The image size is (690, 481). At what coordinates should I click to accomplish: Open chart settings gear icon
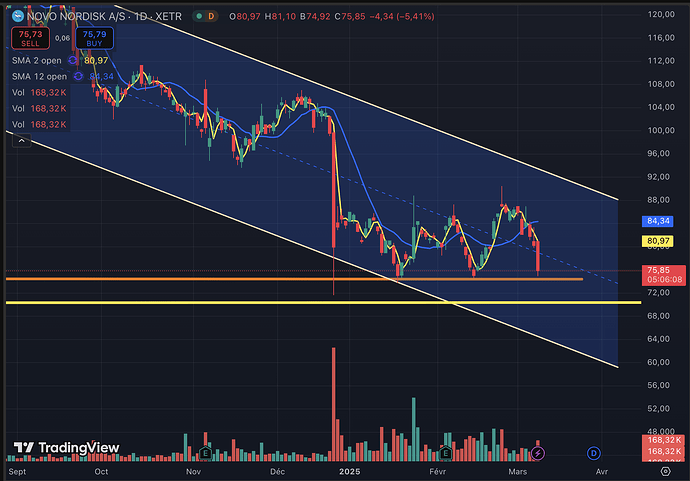click(665, 471)
